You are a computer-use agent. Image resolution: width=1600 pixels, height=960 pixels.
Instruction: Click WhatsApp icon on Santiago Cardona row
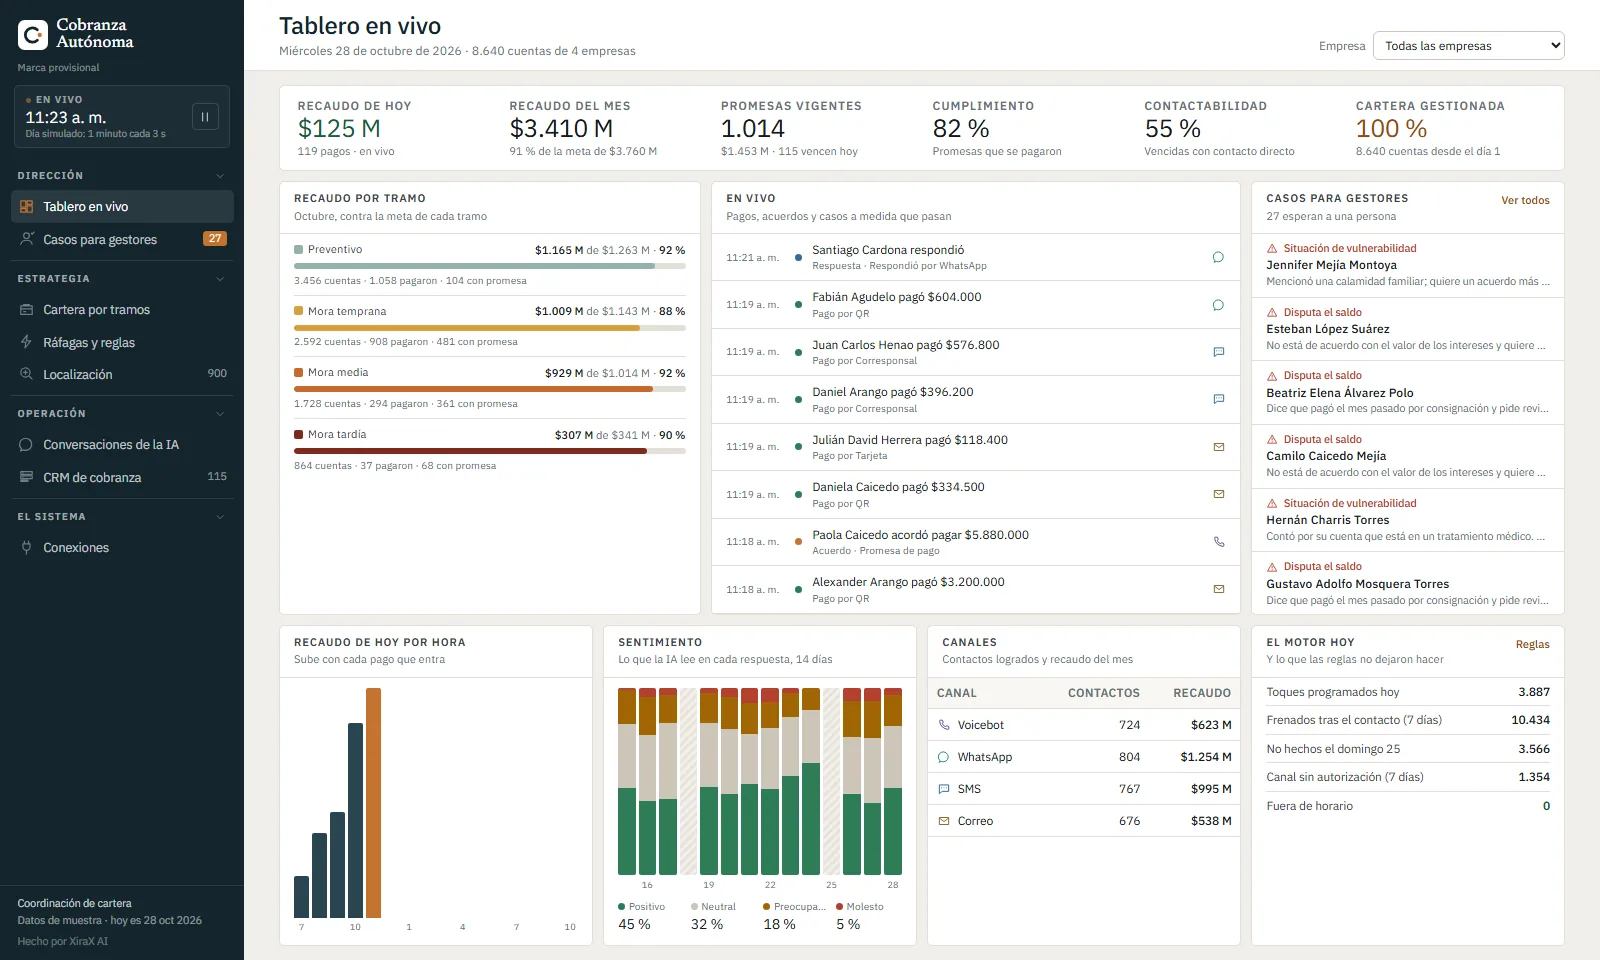pos(1218,257)
